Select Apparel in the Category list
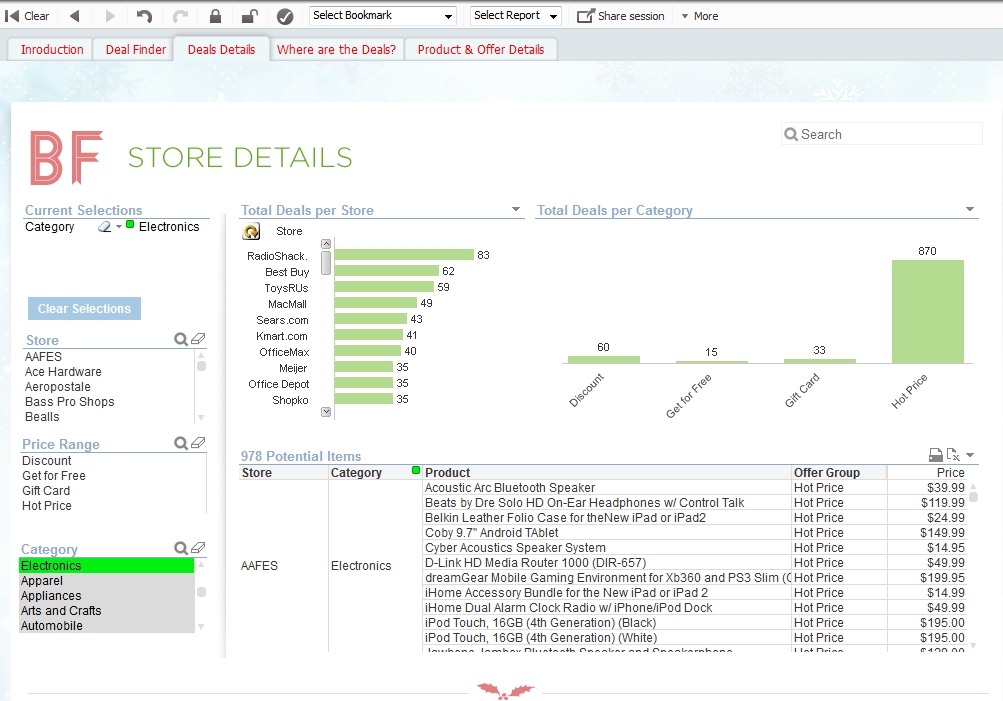Viewport: 1003px width, 701px height. coord(106,581)
